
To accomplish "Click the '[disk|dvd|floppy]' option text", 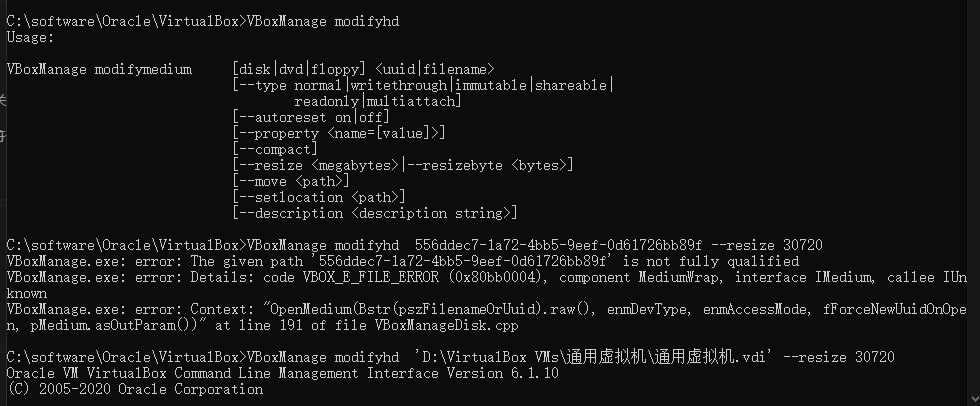I will coord(299,69).
